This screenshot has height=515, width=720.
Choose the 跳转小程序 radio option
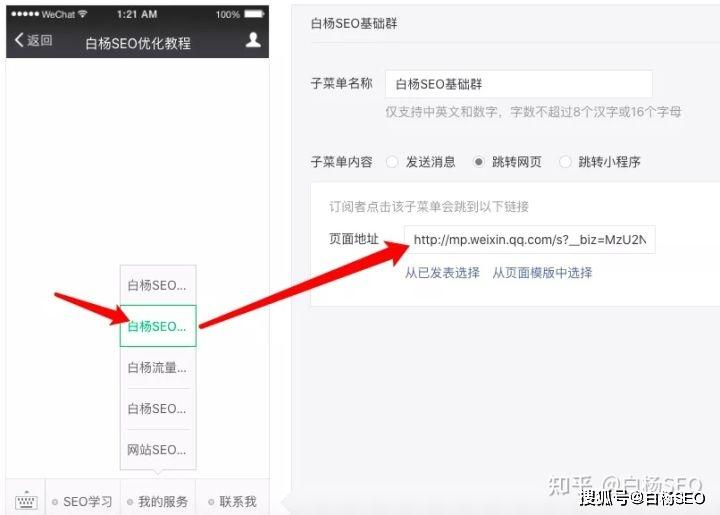(565, 162)
